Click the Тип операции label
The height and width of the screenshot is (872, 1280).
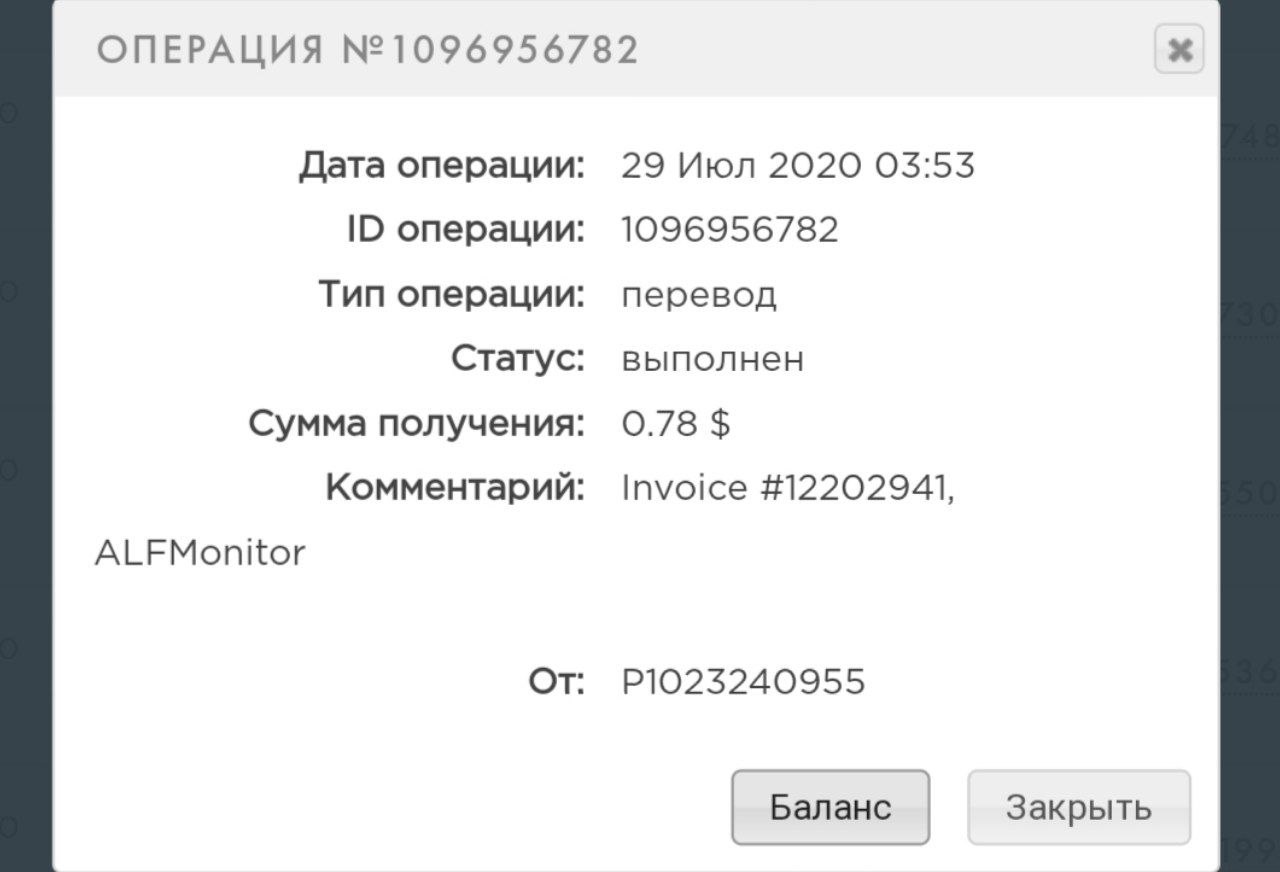[451, 295]
